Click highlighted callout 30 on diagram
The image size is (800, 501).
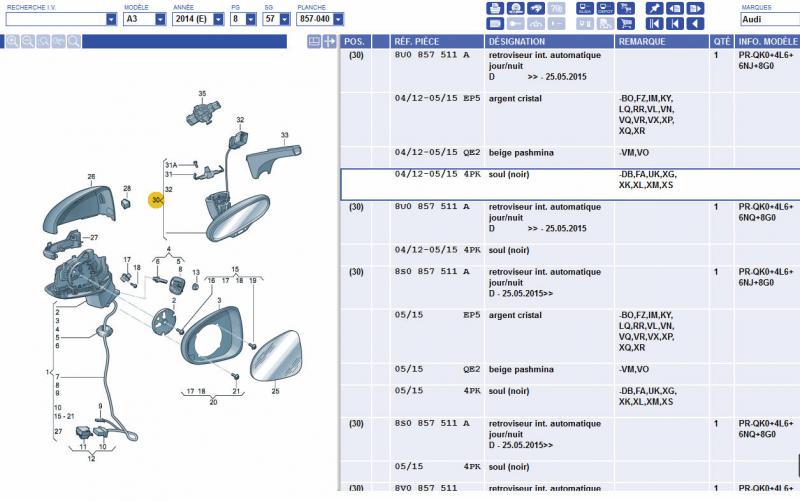156,200
